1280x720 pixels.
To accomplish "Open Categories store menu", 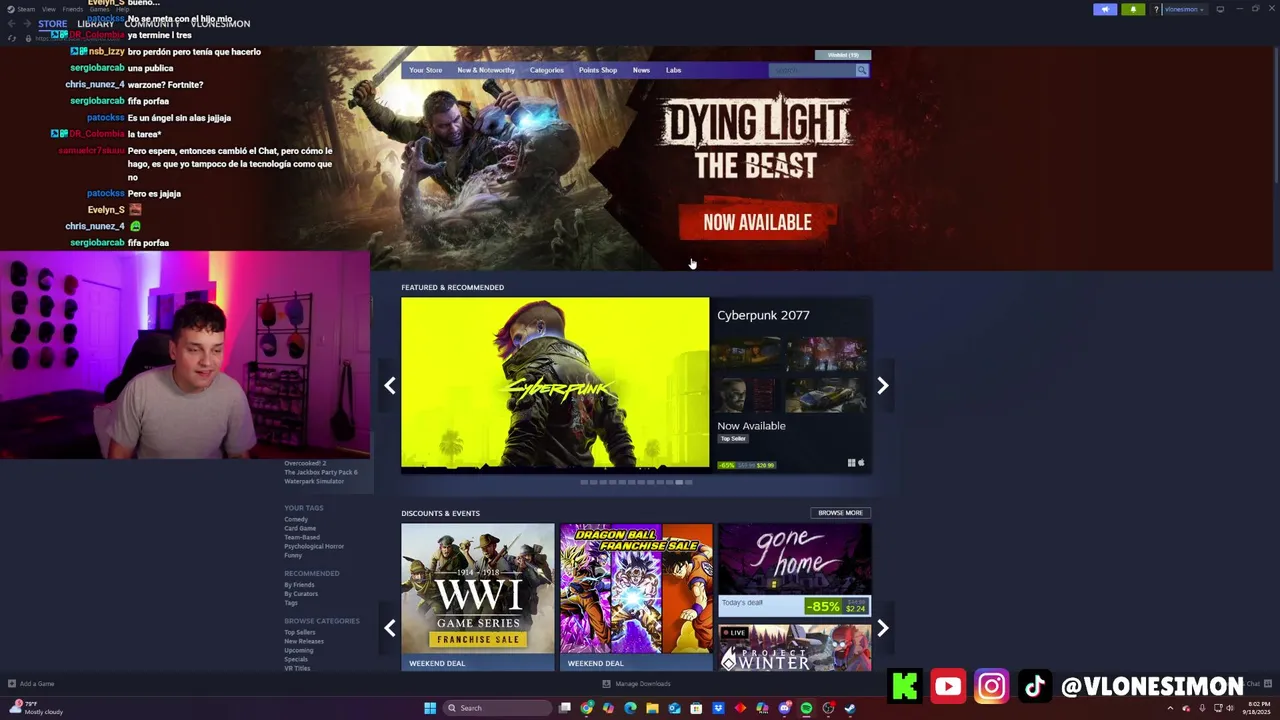I will tap(546, 70).
